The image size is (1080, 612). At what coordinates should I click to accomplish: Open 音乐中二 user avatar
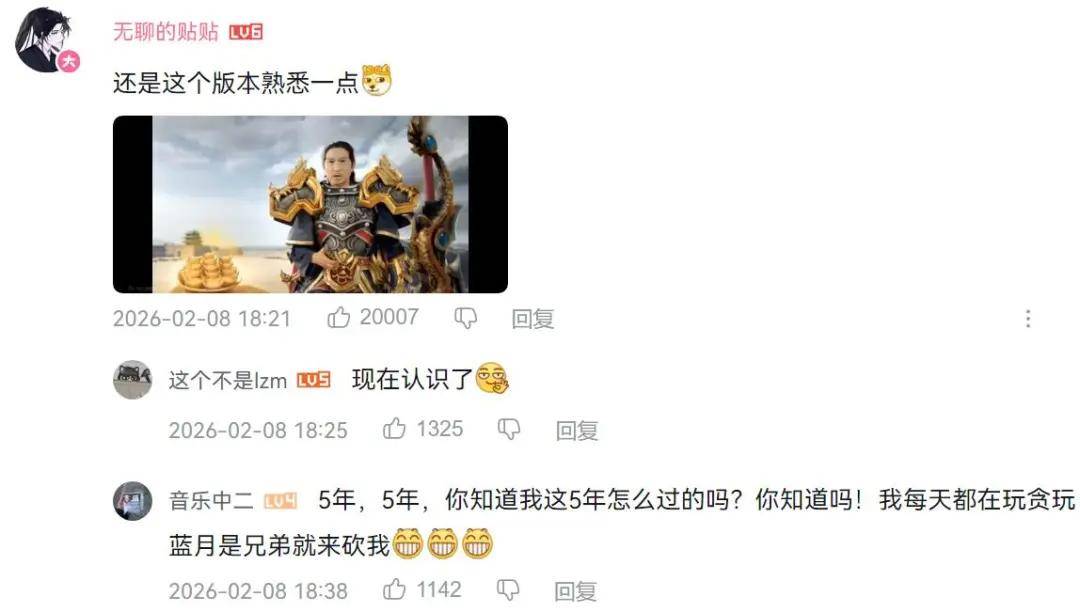132,500
